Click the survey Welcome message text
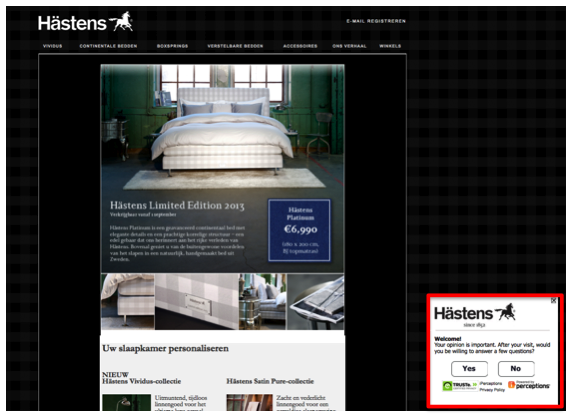The width and height of the screenshot is (572, 415). point(492,345)
